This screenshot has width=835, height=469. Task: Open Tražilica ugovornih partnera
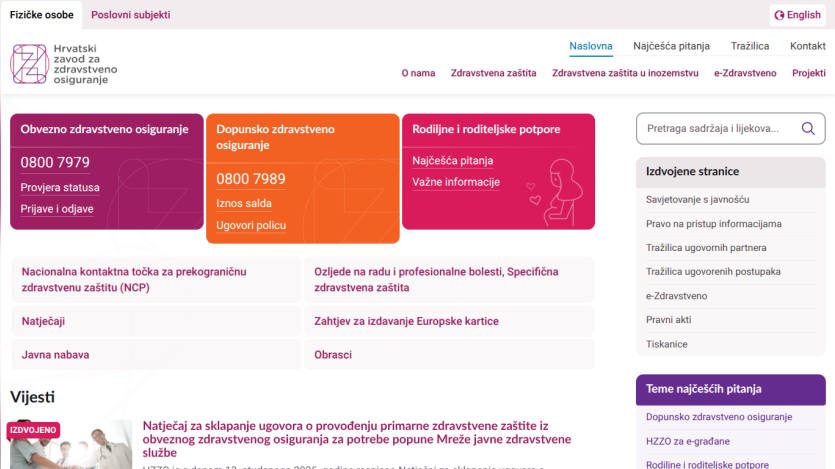click(x=706, y=248)
